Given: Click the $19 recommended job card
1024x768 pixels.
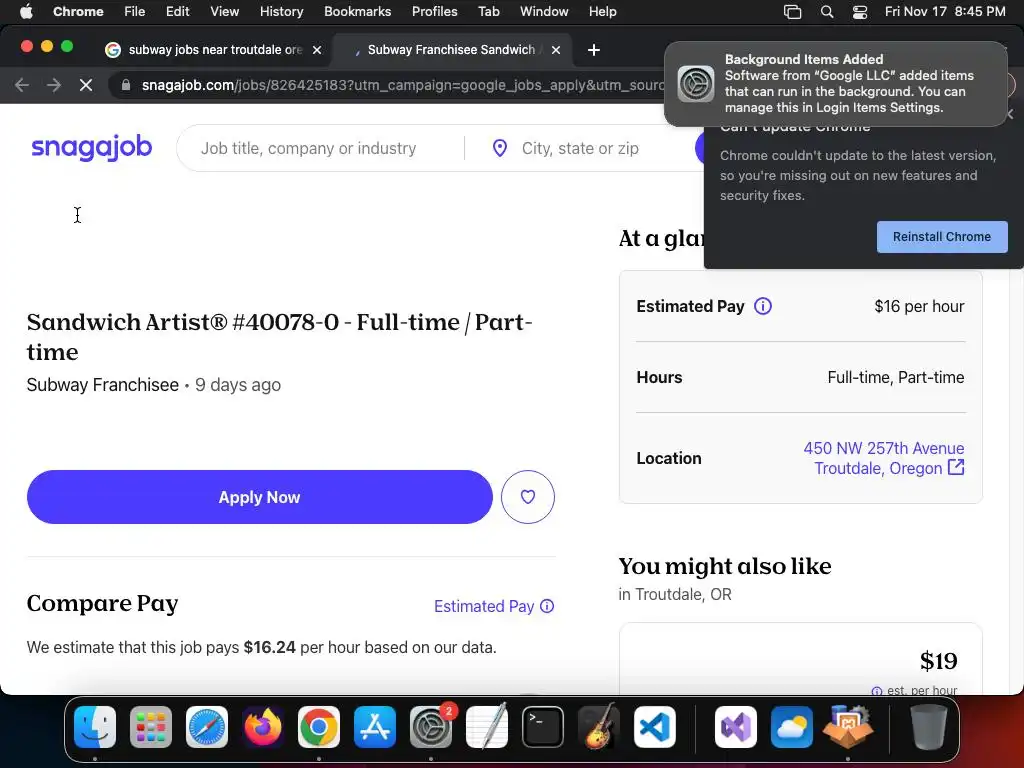Looking at the screenshot, I should click(801, 658).
